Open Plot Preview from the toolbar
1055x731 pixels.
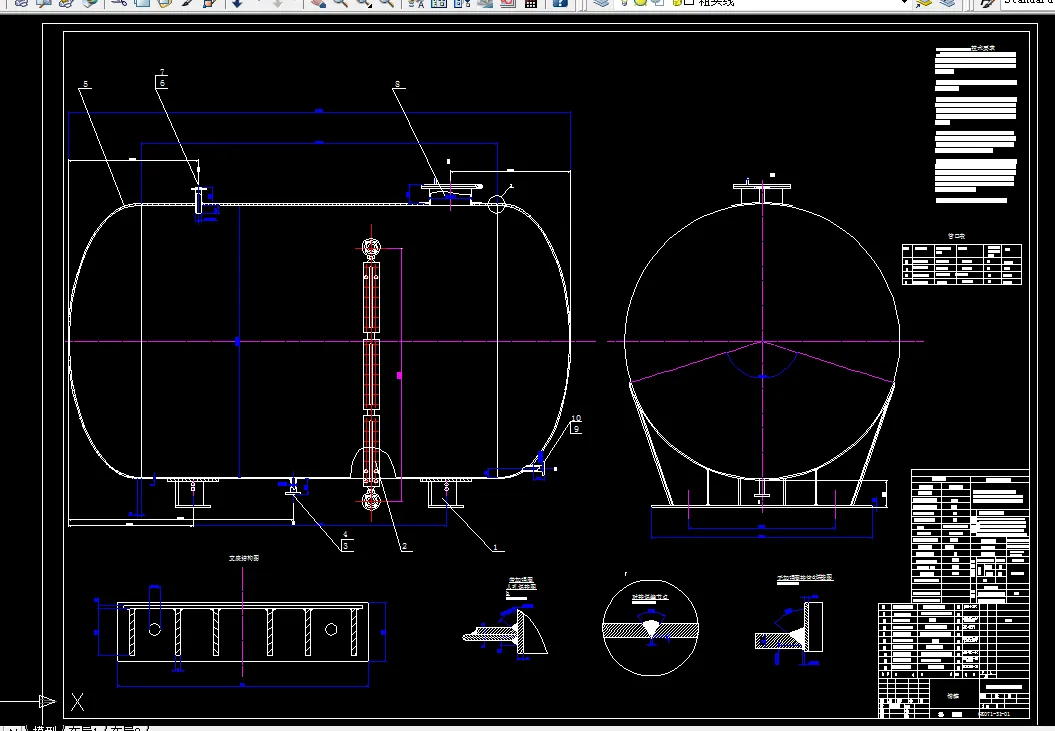click(44, 3)
